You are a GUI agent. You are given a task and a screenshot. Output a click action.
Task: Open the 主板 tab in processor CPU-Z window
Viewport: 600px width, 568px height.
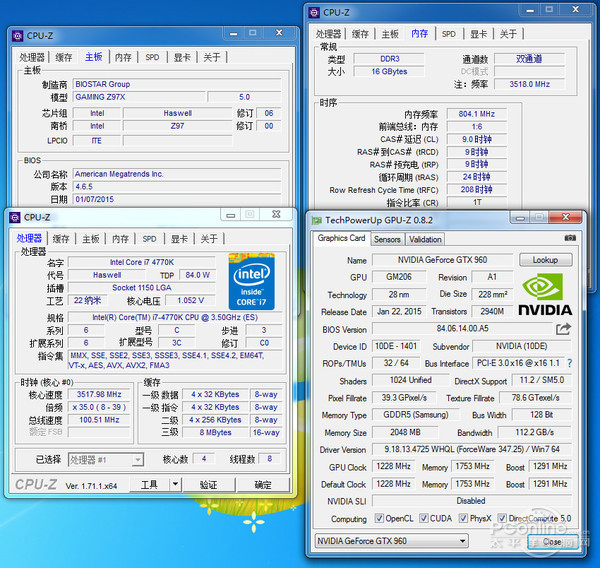(x=91, y=239)
